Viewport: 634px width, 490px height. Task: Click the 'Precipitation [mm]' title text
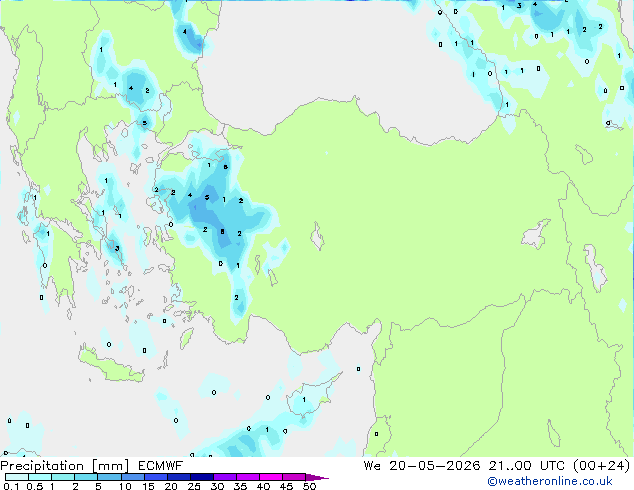click(65, 466)
